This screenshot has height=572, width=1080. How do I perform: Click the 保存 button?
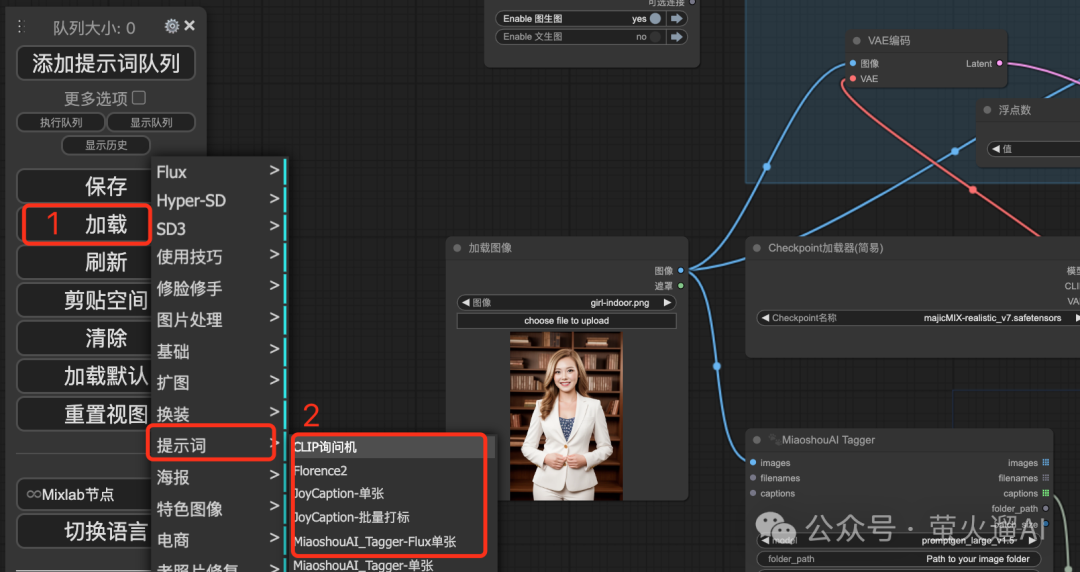[85, 186]
